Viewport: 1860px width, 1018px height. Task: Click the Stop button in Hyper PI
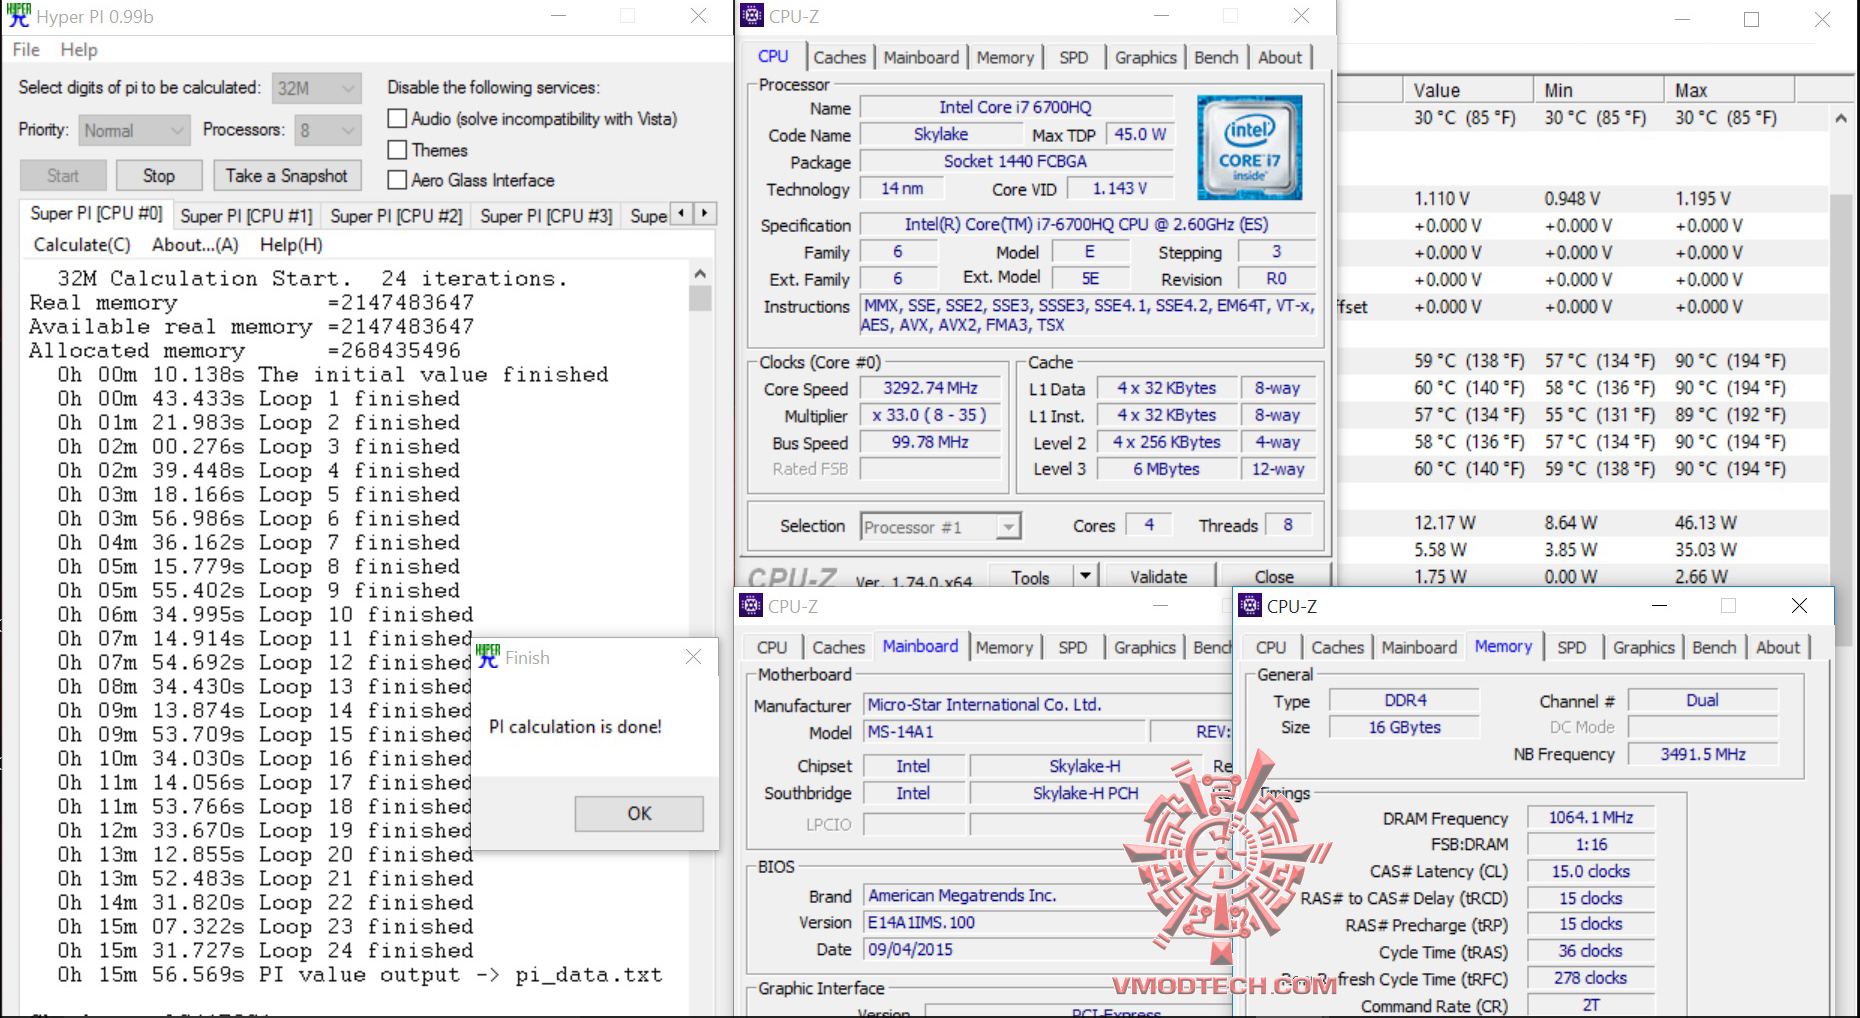click(159, 176)
